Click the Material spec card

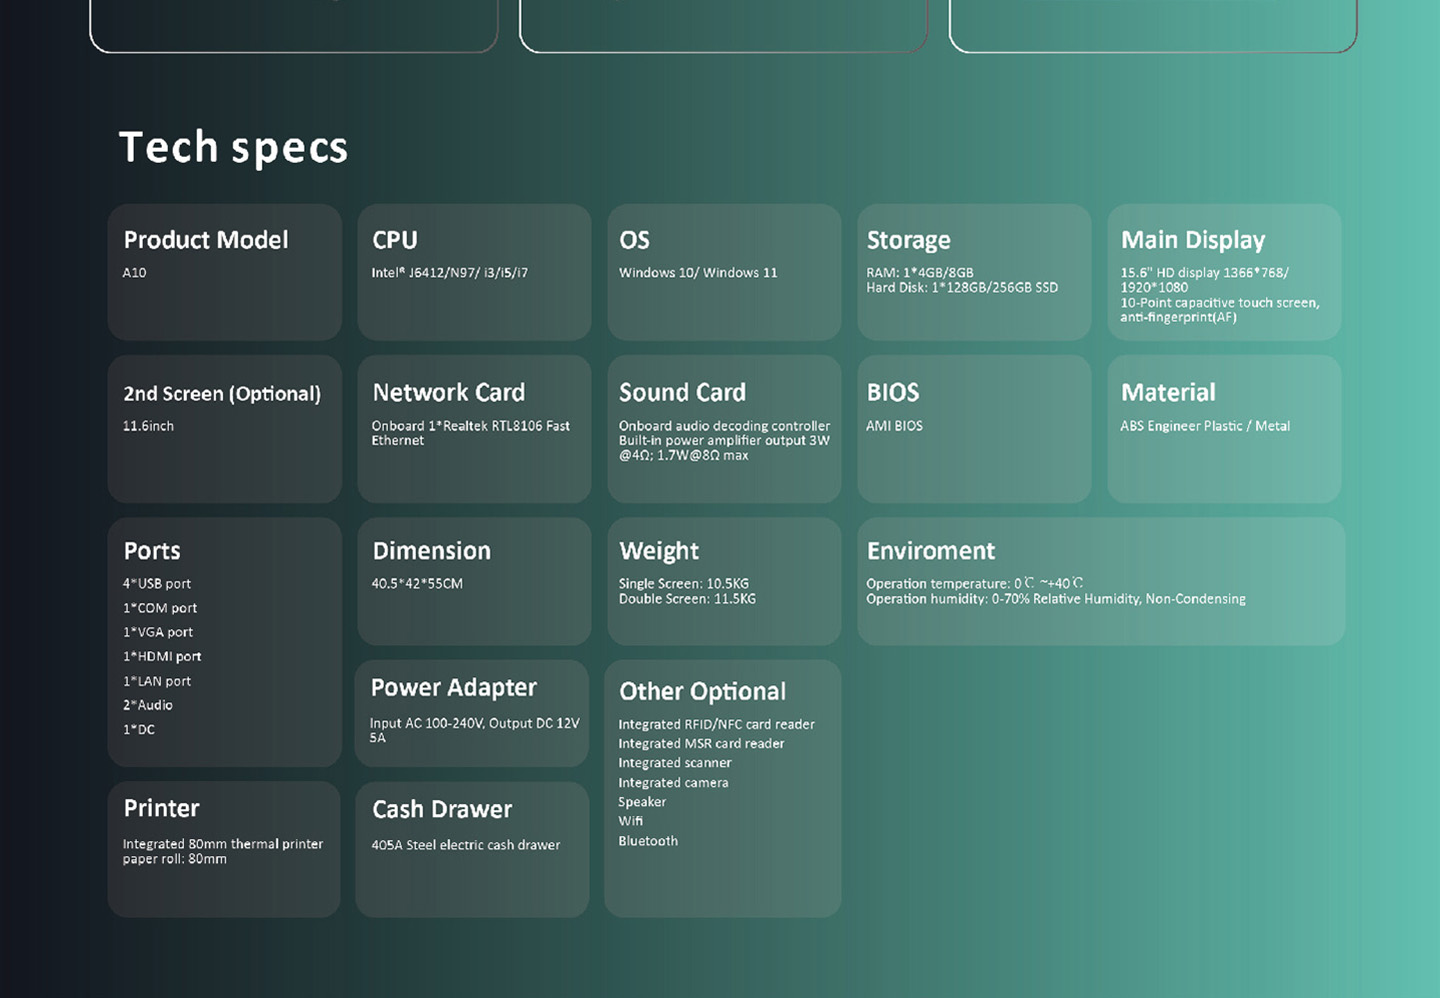(x=1224, y=429)
